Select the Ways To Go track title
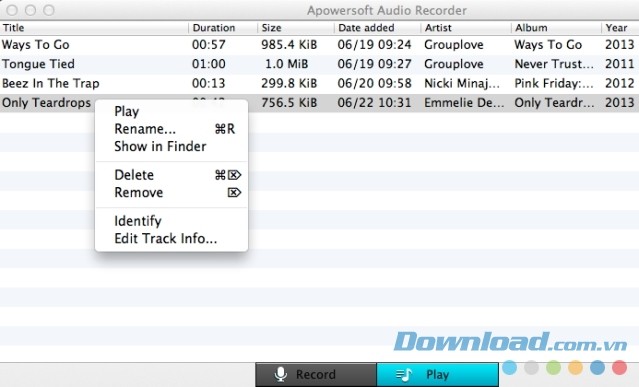The height and width of the screenshot is (387, 639). 35,44
